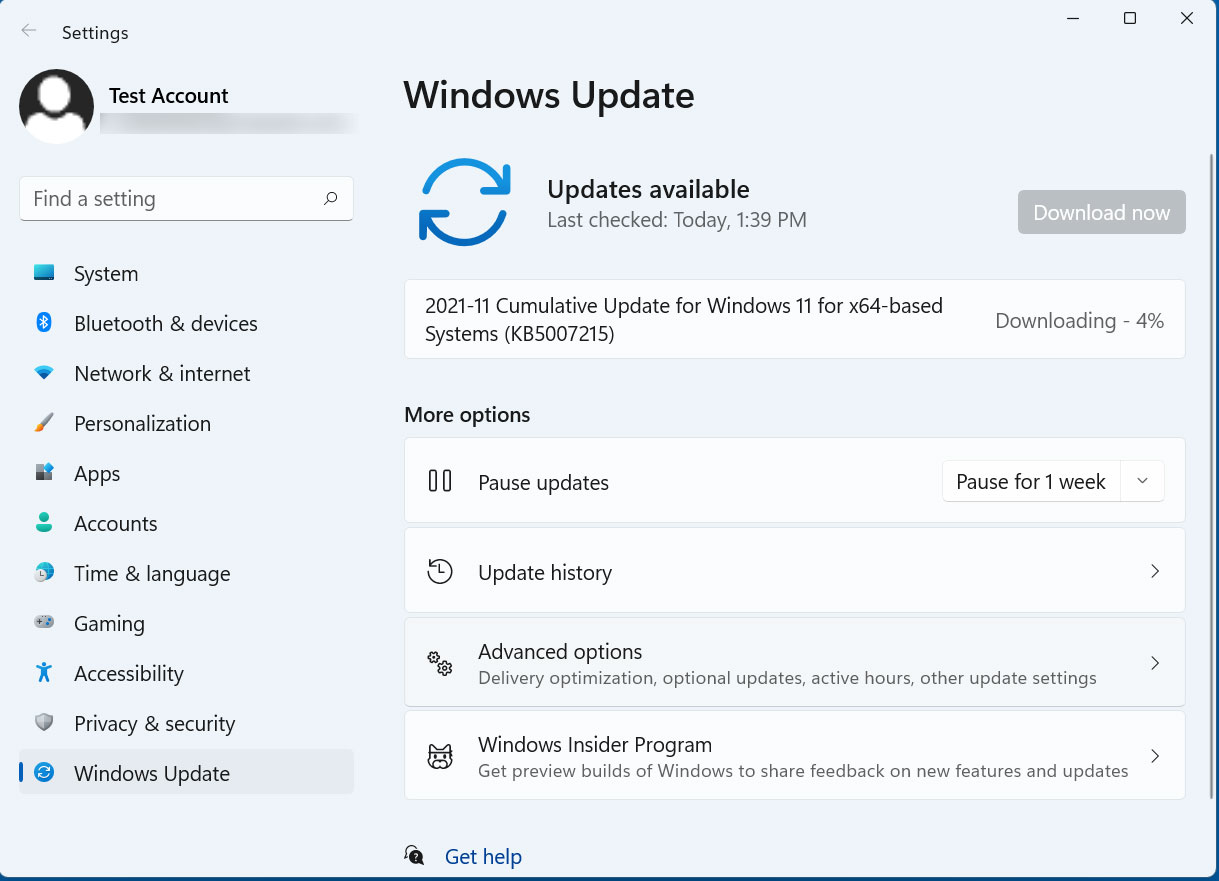This screenshot has height=881, width=1219.
Task: Click the Time & language globe icon
Action: click(44, 573)
